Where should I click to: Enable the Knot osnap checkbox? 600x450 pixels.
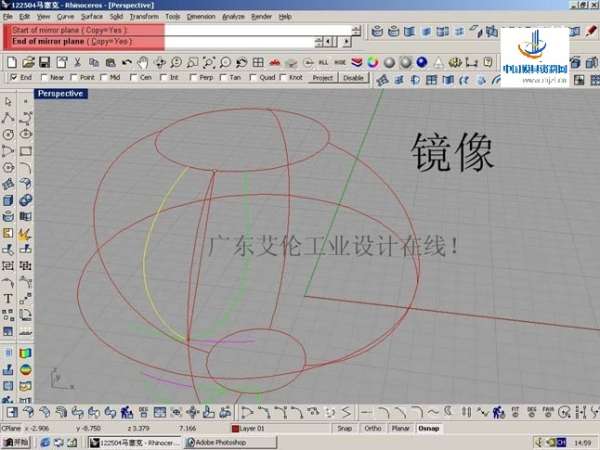282,77
